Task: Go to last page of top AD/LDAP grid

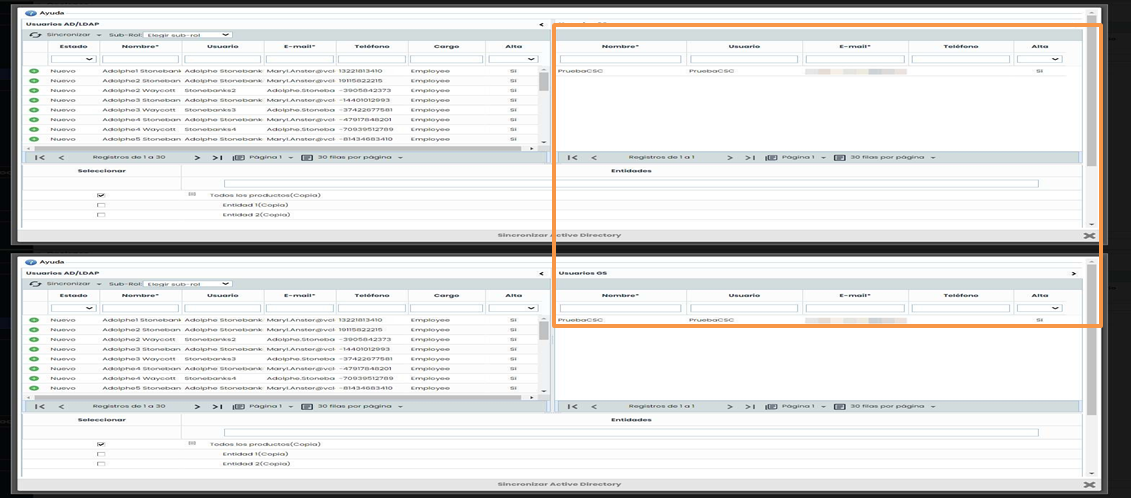Action: tap(218, 157)
